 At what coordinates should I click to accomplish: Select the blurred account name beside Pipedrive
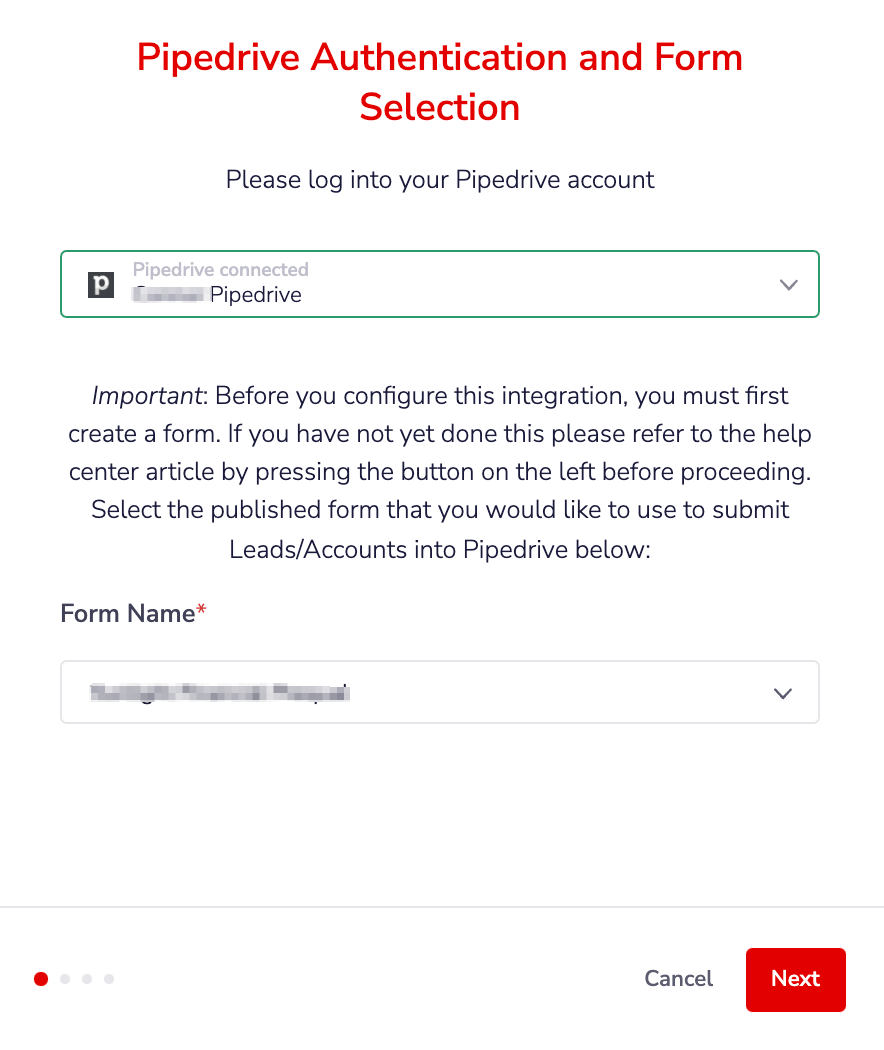click(169, 295)
